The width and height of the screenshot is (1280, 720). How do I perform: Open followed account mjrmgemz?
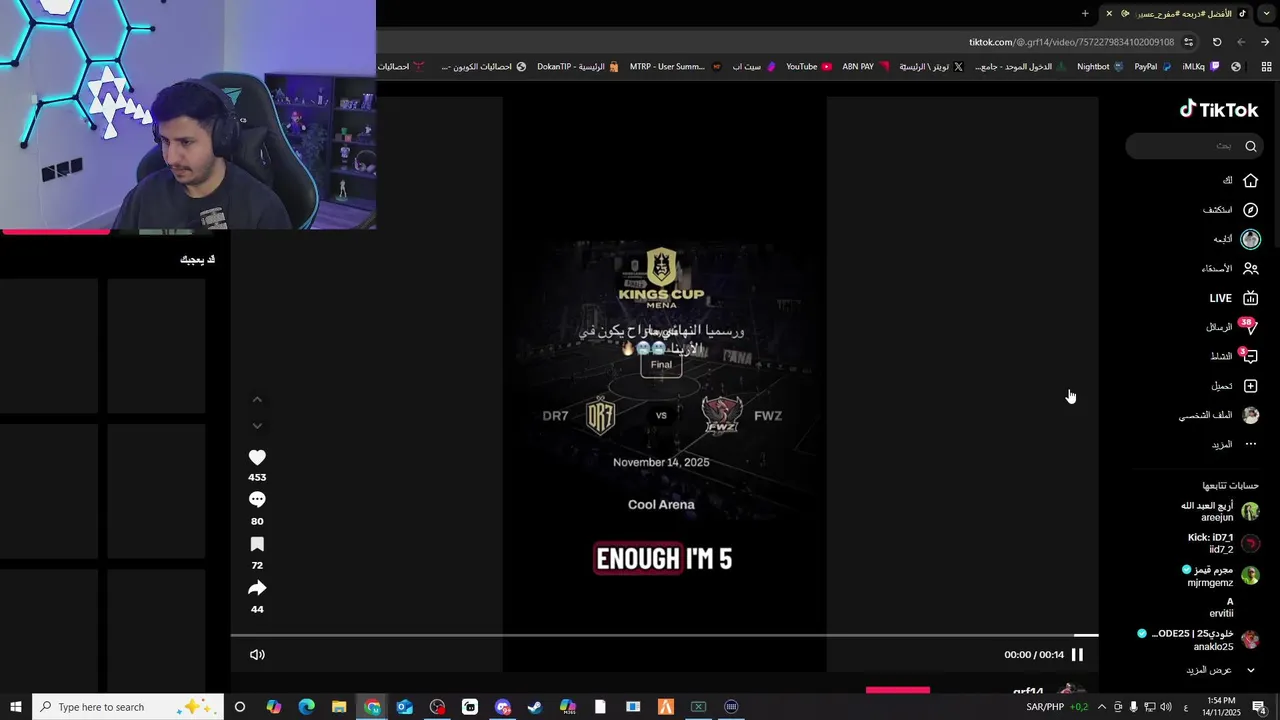click(1221, 576)
